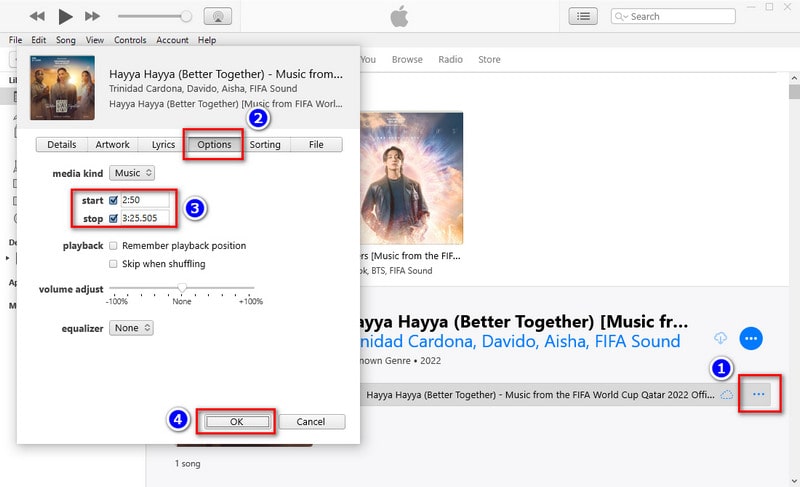Click the scrollbar up arrow
Image resolution: width=800 pixels, height=487 pixels.
click(794, 78)
